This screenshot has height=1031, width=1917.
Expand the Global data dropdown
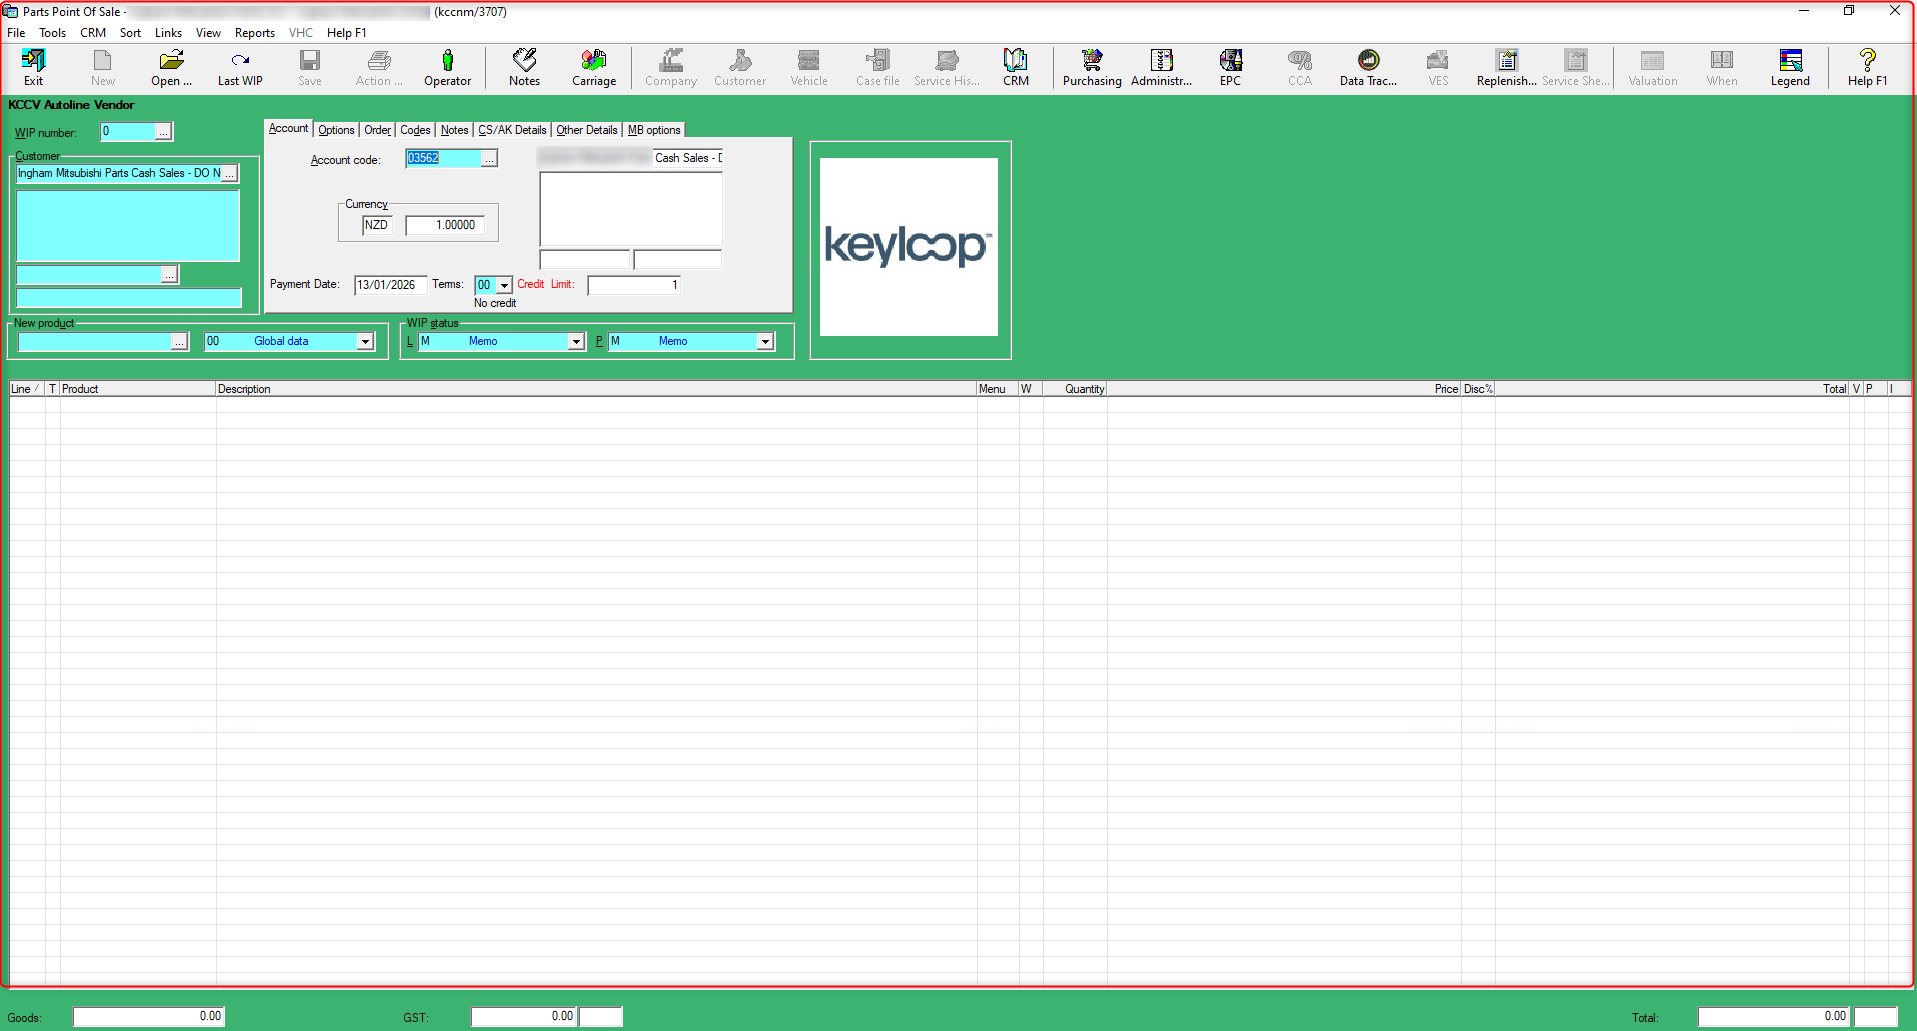[x=365, y=342]
